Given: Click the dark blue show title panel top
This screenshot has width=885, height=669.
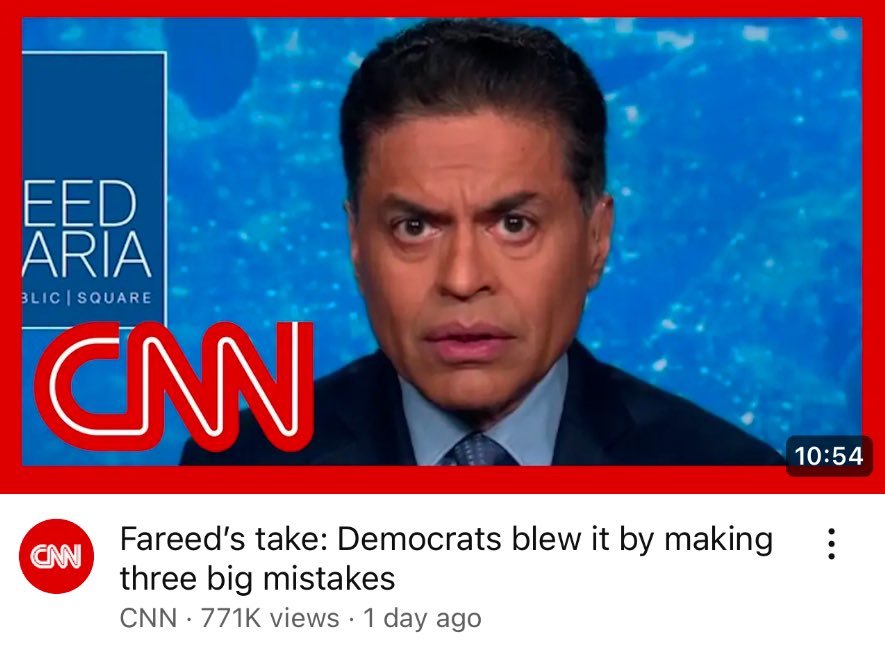Looking at the screenshot, I should (x=94, y=113).
